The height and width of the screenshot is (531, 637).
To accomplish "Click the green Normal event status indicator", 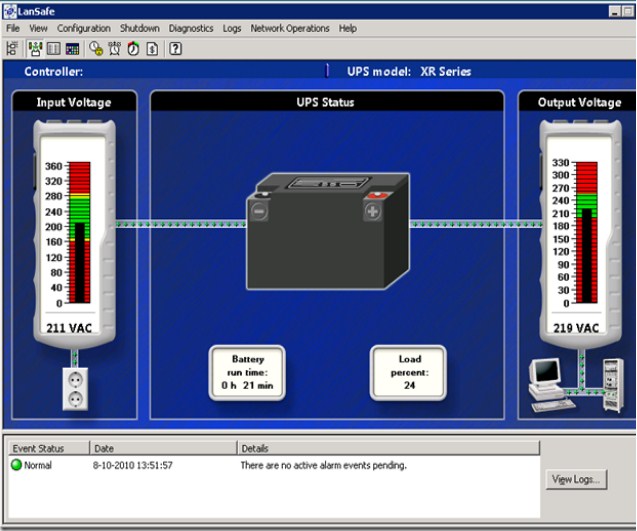I will (x=17, y=465).
